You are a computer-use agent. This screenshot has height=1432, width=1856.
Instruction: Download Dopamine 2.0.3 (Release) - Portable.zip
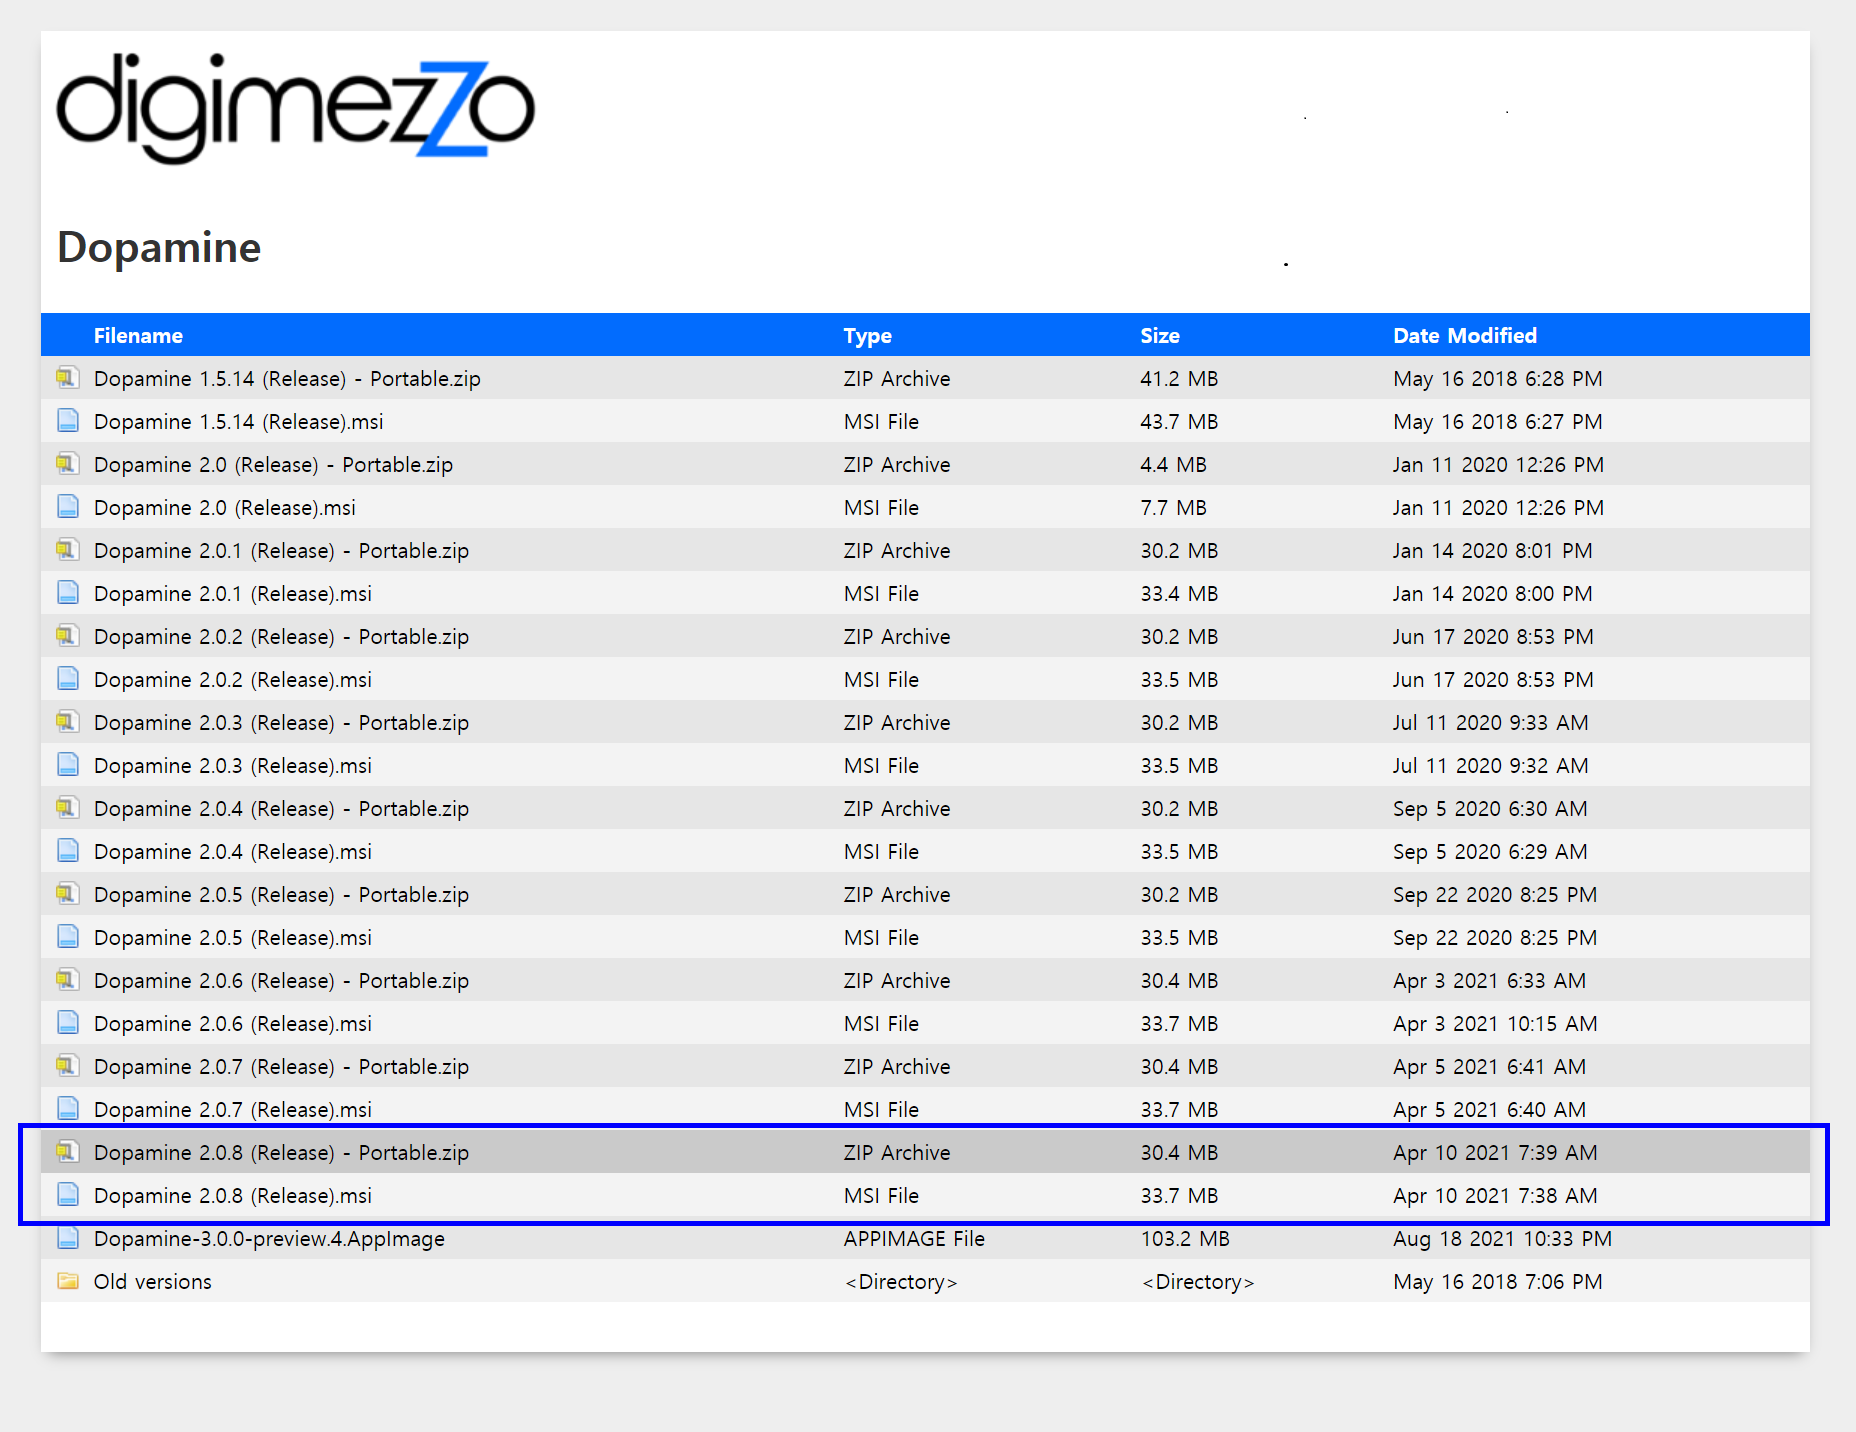pos(281,723)
